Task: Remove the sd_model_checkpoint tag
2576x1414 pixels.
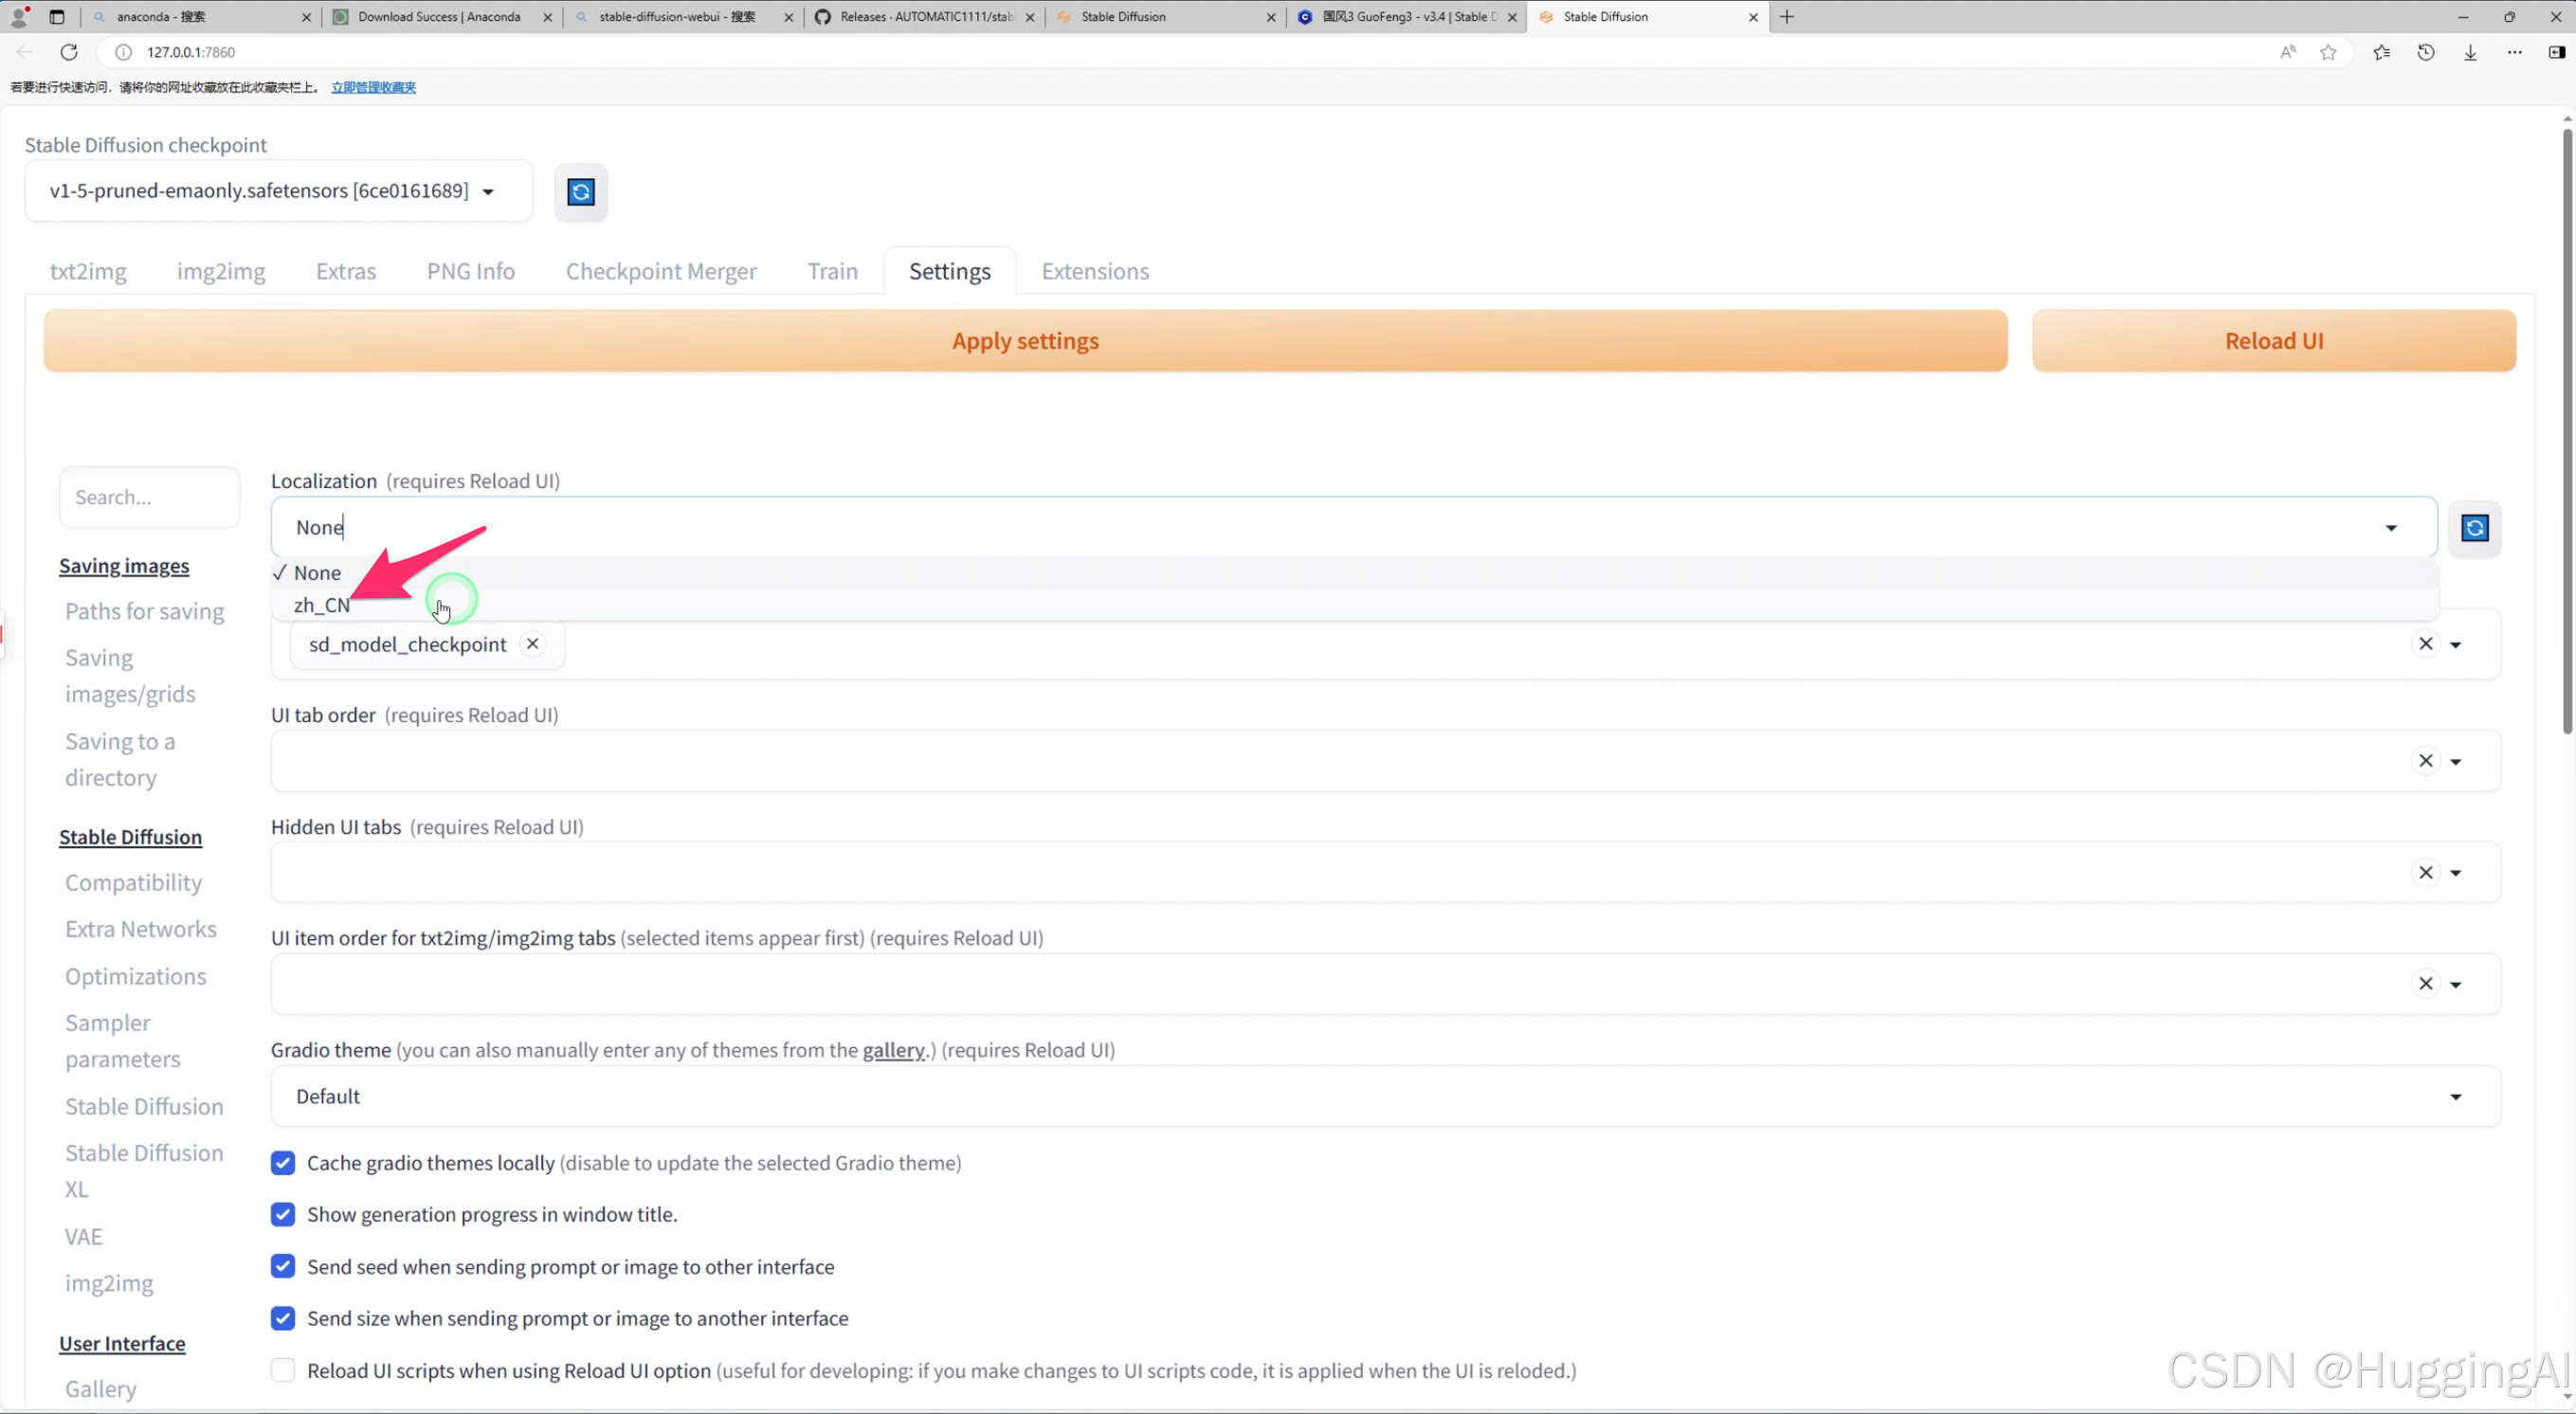Action: pos(533,643)
